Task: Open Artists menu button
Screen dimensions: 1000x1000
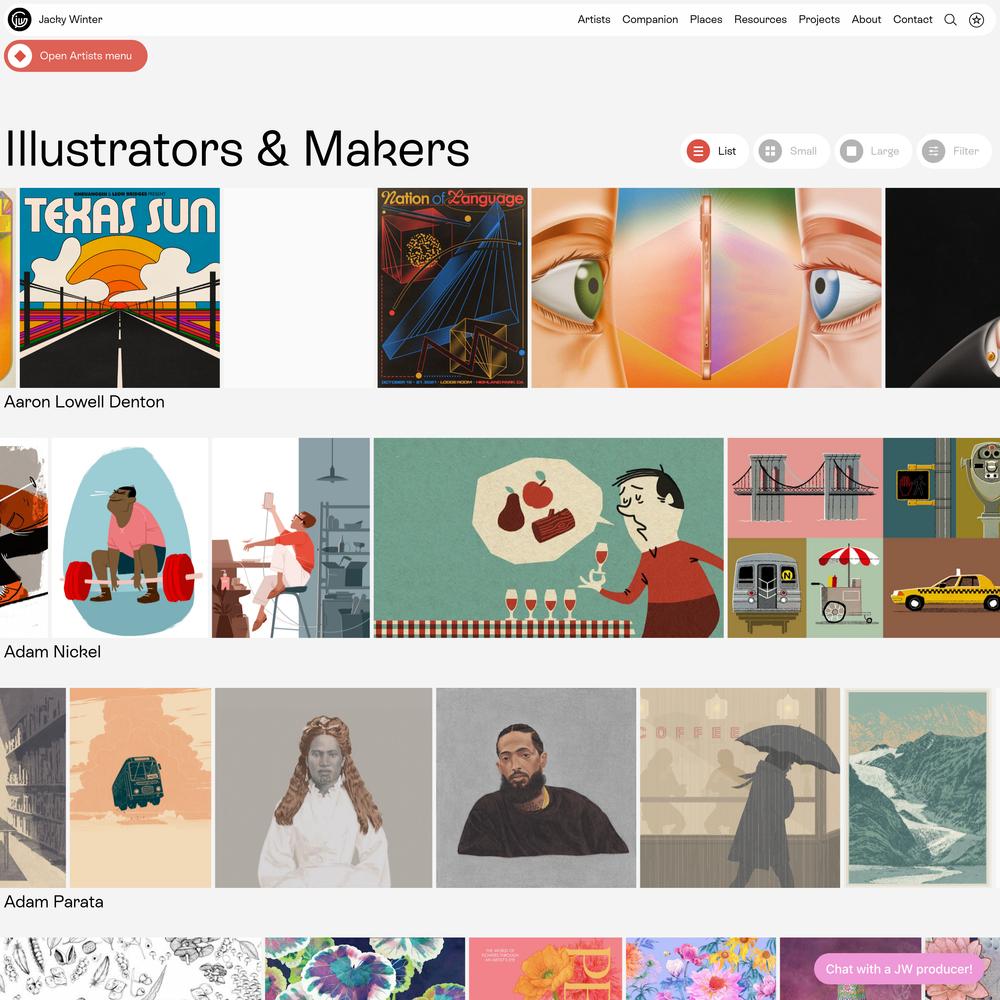Action: point(76,56)
